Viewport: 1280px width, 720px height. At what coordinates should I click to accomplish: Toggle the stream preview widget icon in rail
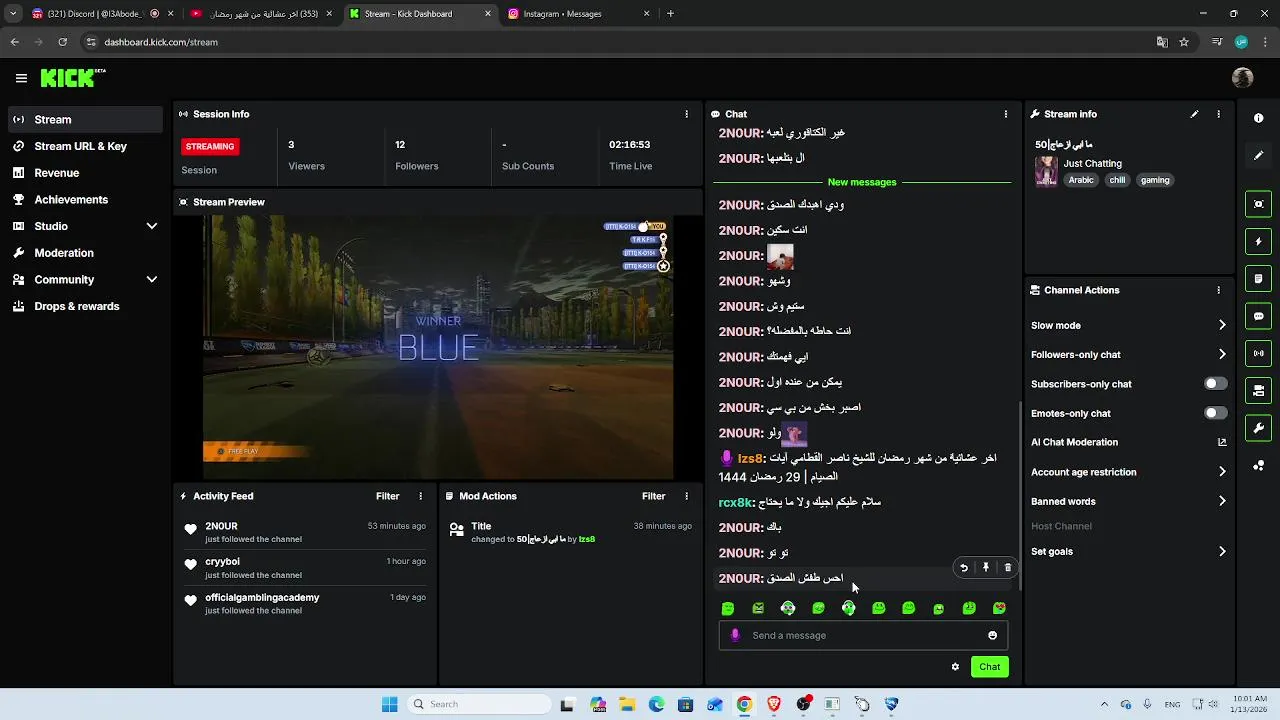click(x=1258, y=204)
